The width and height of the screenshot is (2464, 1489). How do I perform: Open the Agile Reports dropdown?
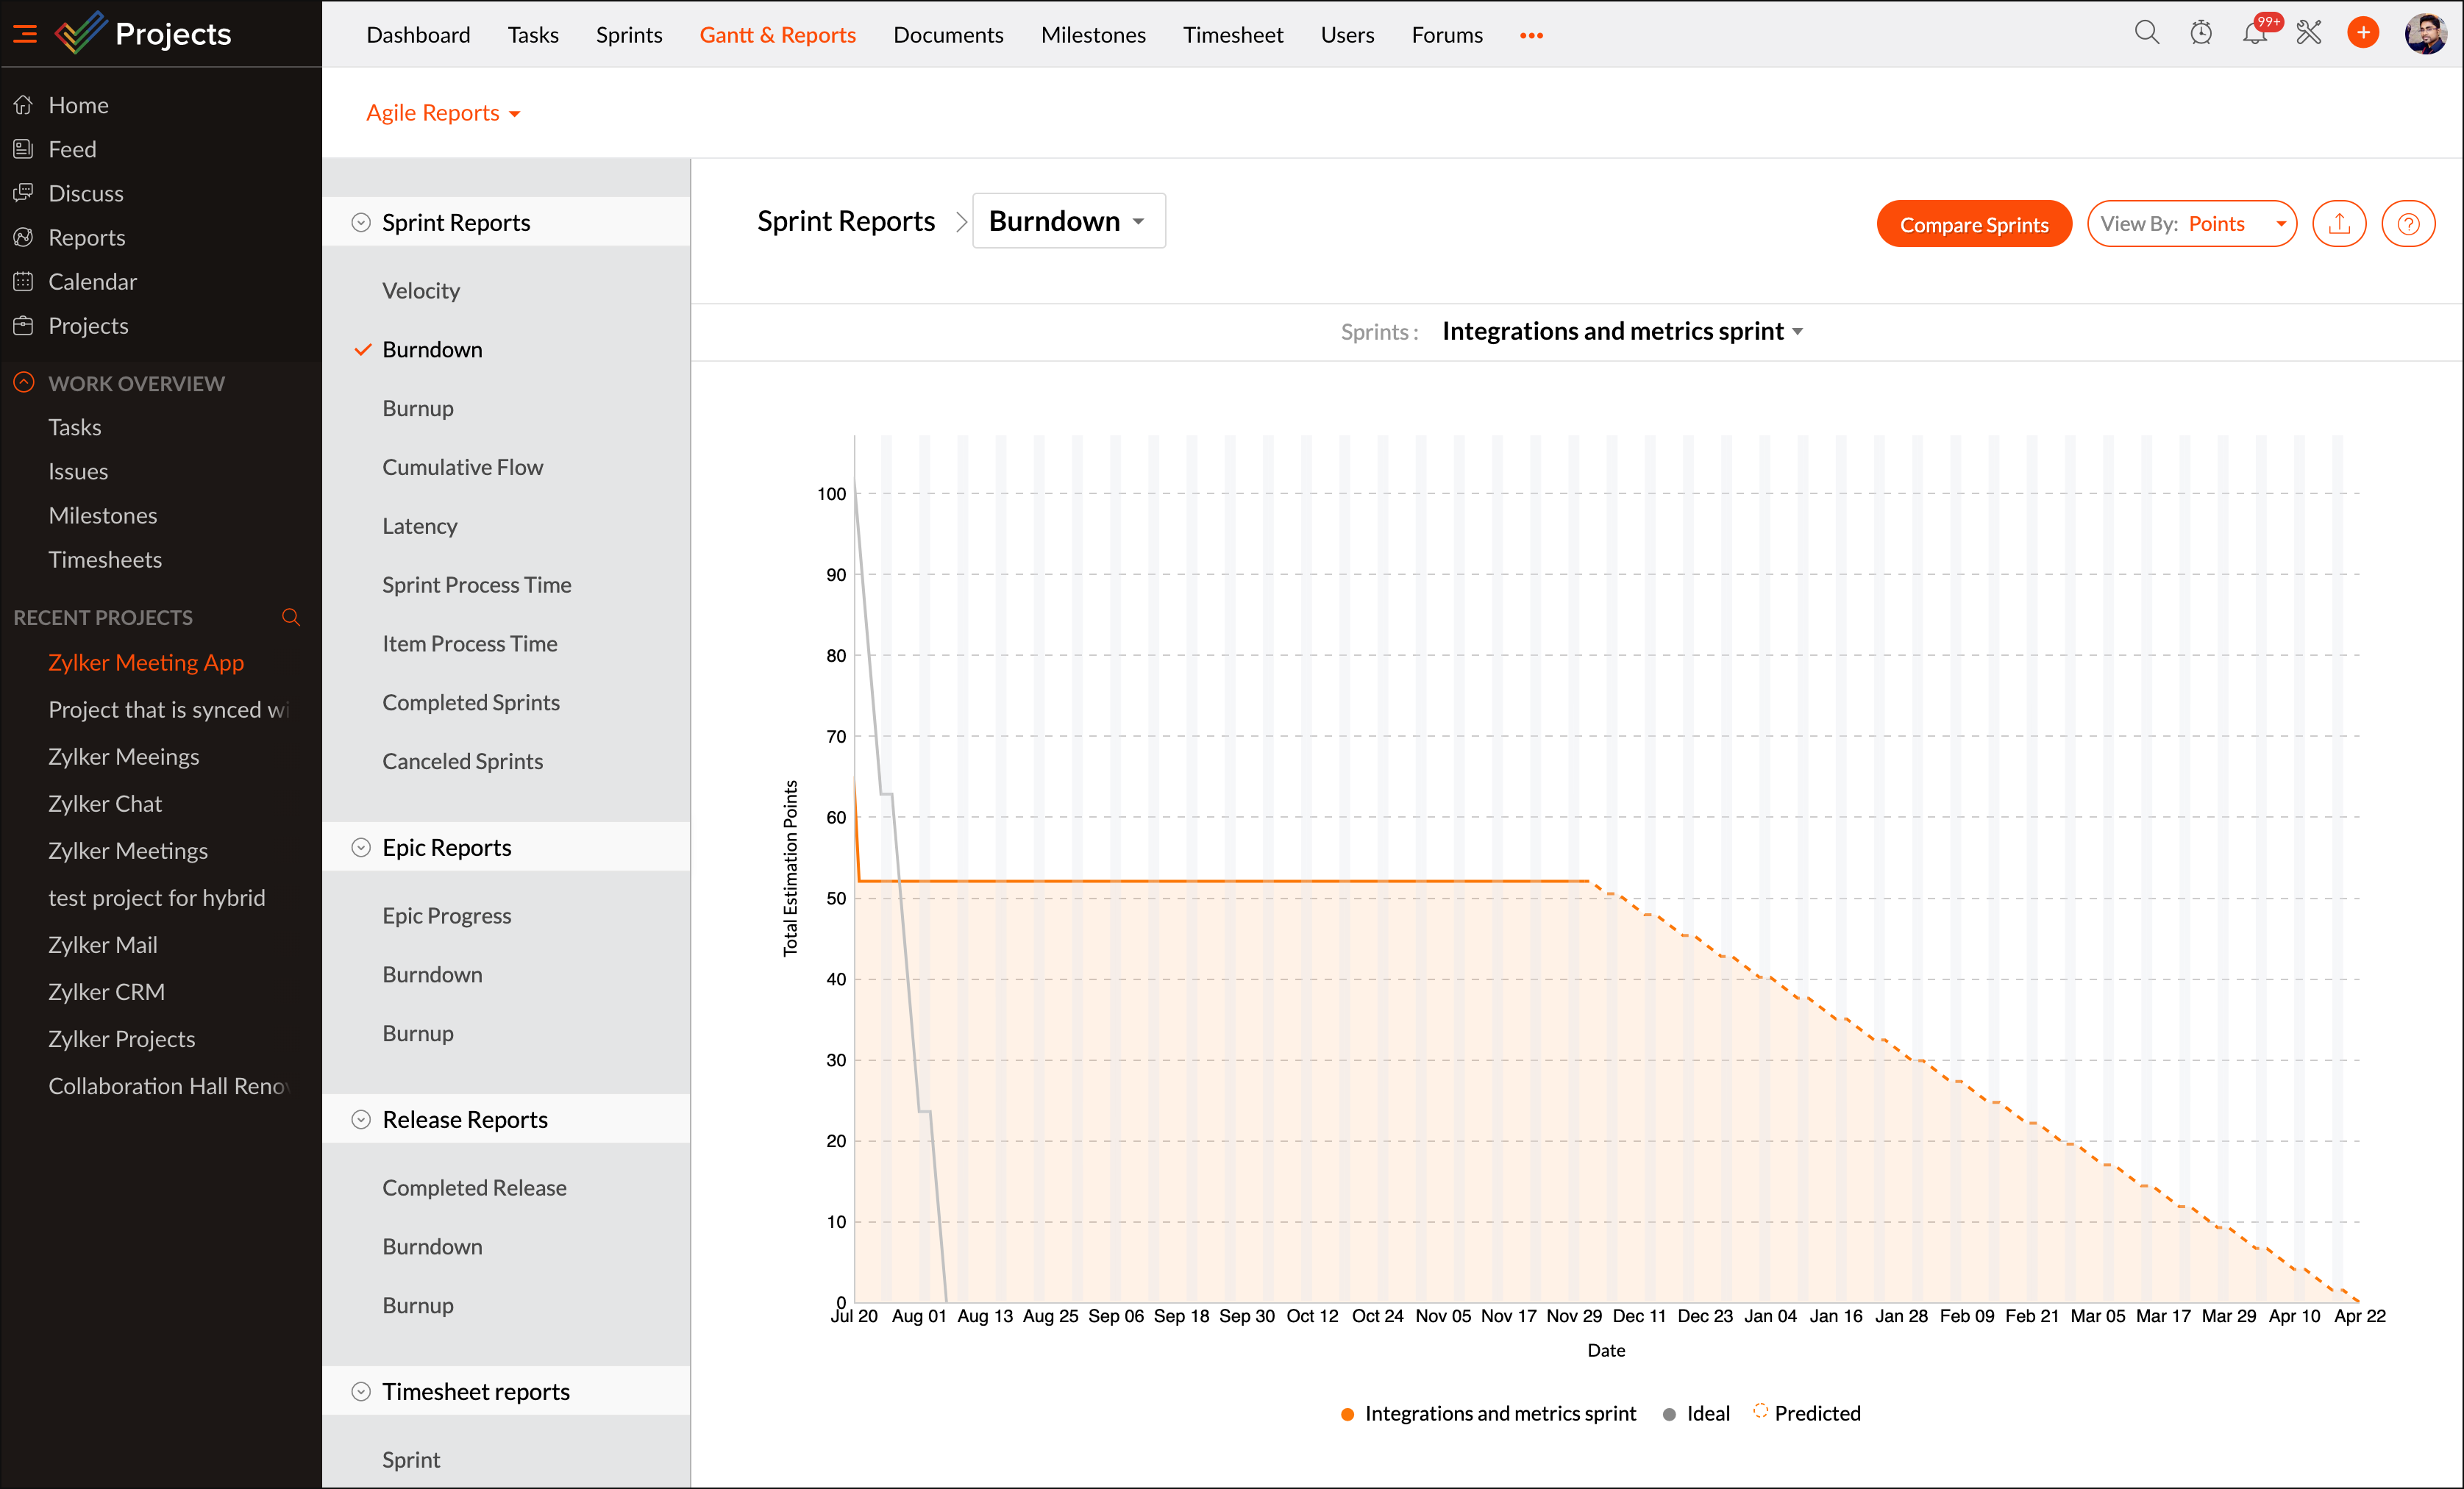click(443, 113)
